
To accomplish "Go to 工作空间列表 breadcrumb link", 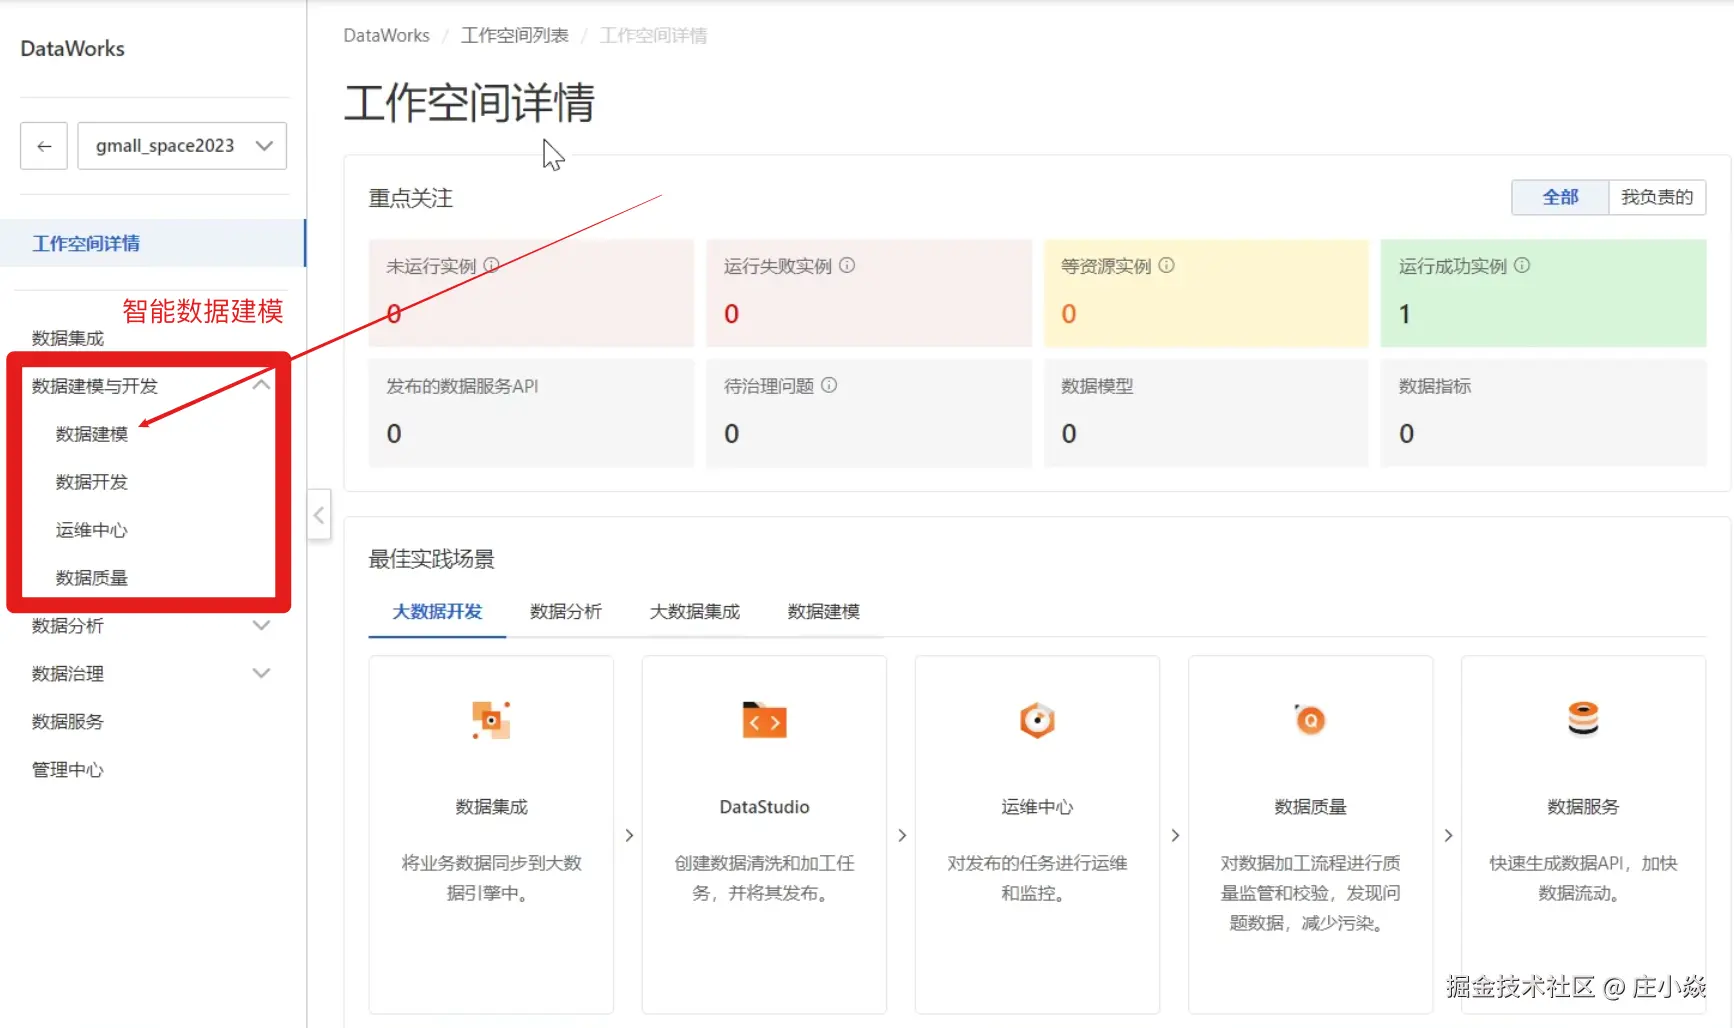I will coord(515,36).
